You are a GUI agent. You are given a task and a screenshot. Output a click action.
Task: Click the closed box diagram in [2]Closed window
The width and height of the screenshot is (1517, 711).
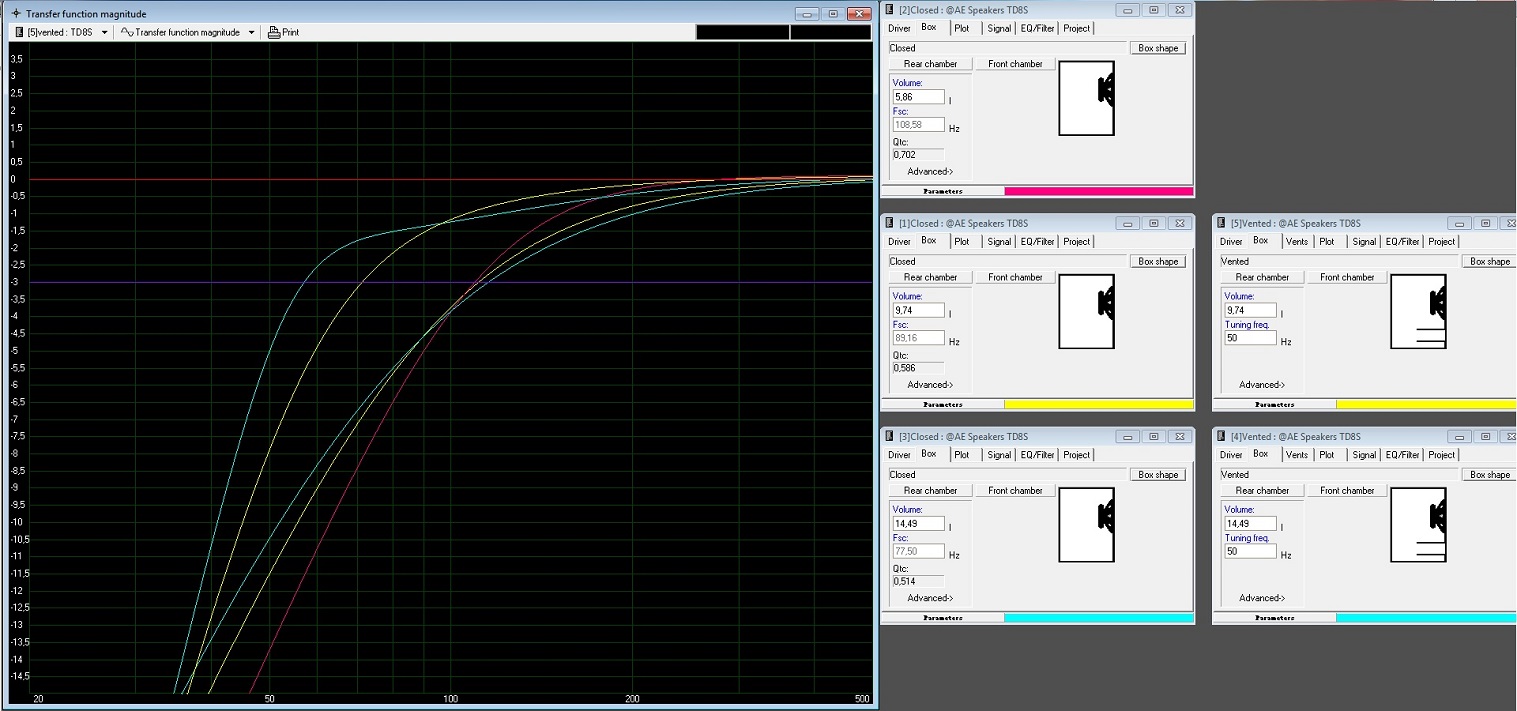pyautogui.click(x=1086, y=98)
